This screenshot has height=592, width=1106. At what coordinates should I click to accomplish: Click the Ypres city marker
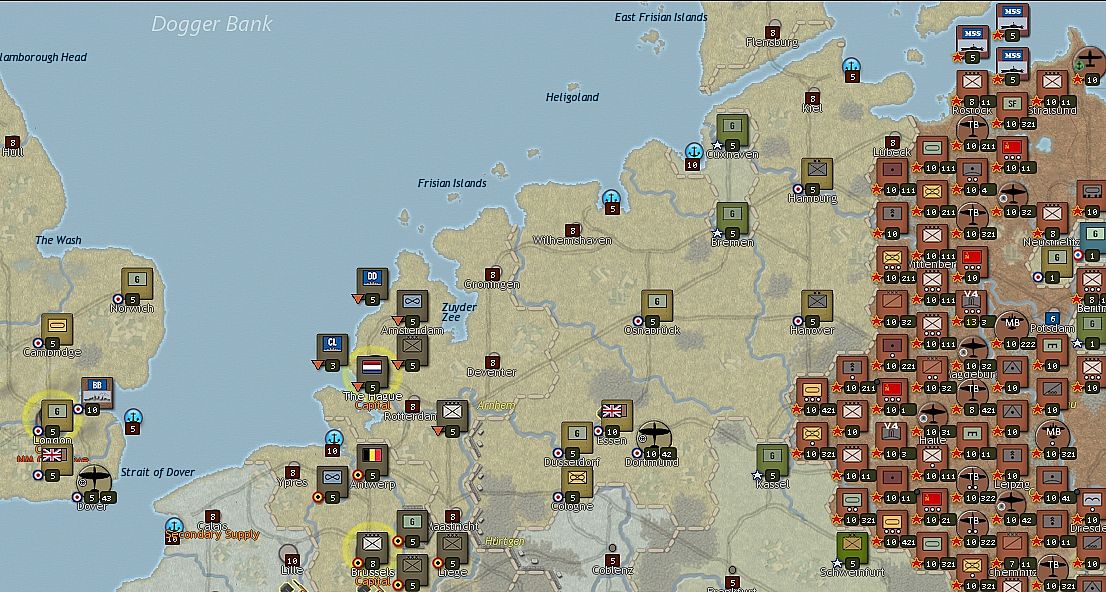pos(293,471)
